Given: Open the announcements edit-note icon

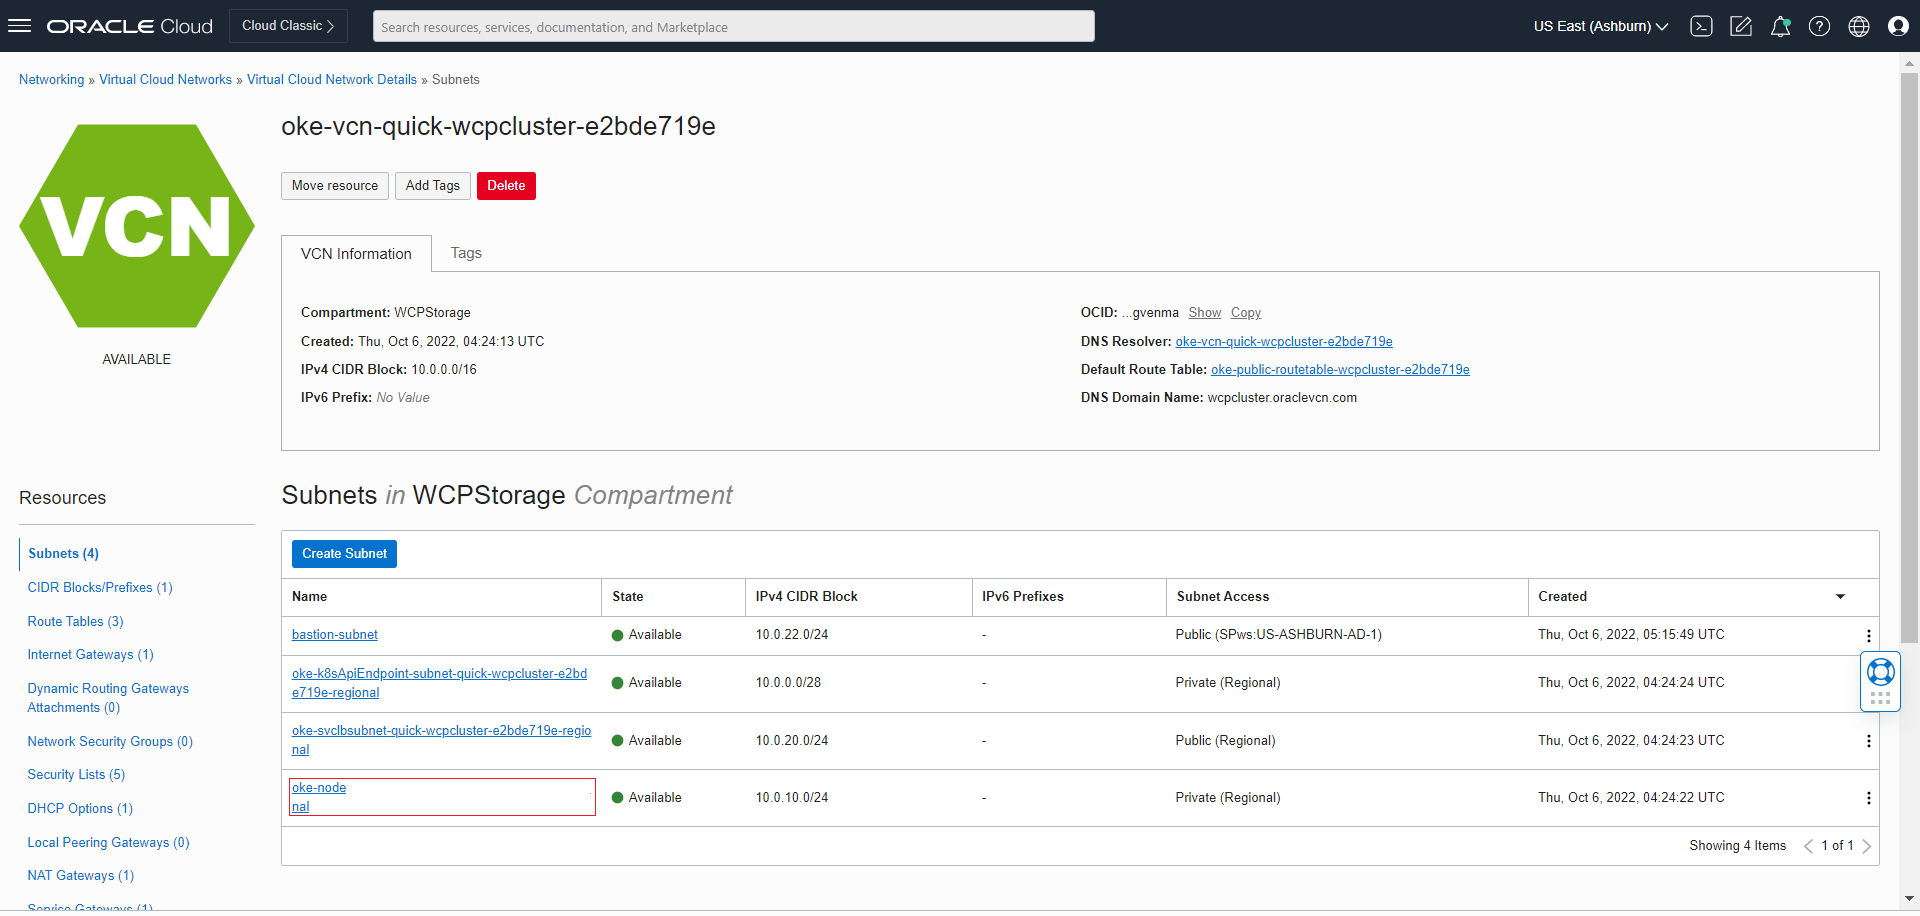Looking at the screenshot, I should (1741, 26).
